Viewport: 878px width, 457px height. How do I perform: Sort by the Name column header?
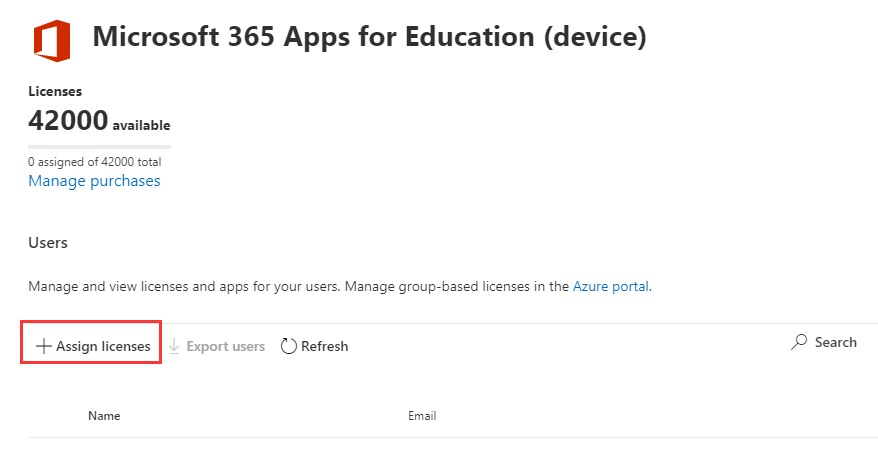point(104,416)
